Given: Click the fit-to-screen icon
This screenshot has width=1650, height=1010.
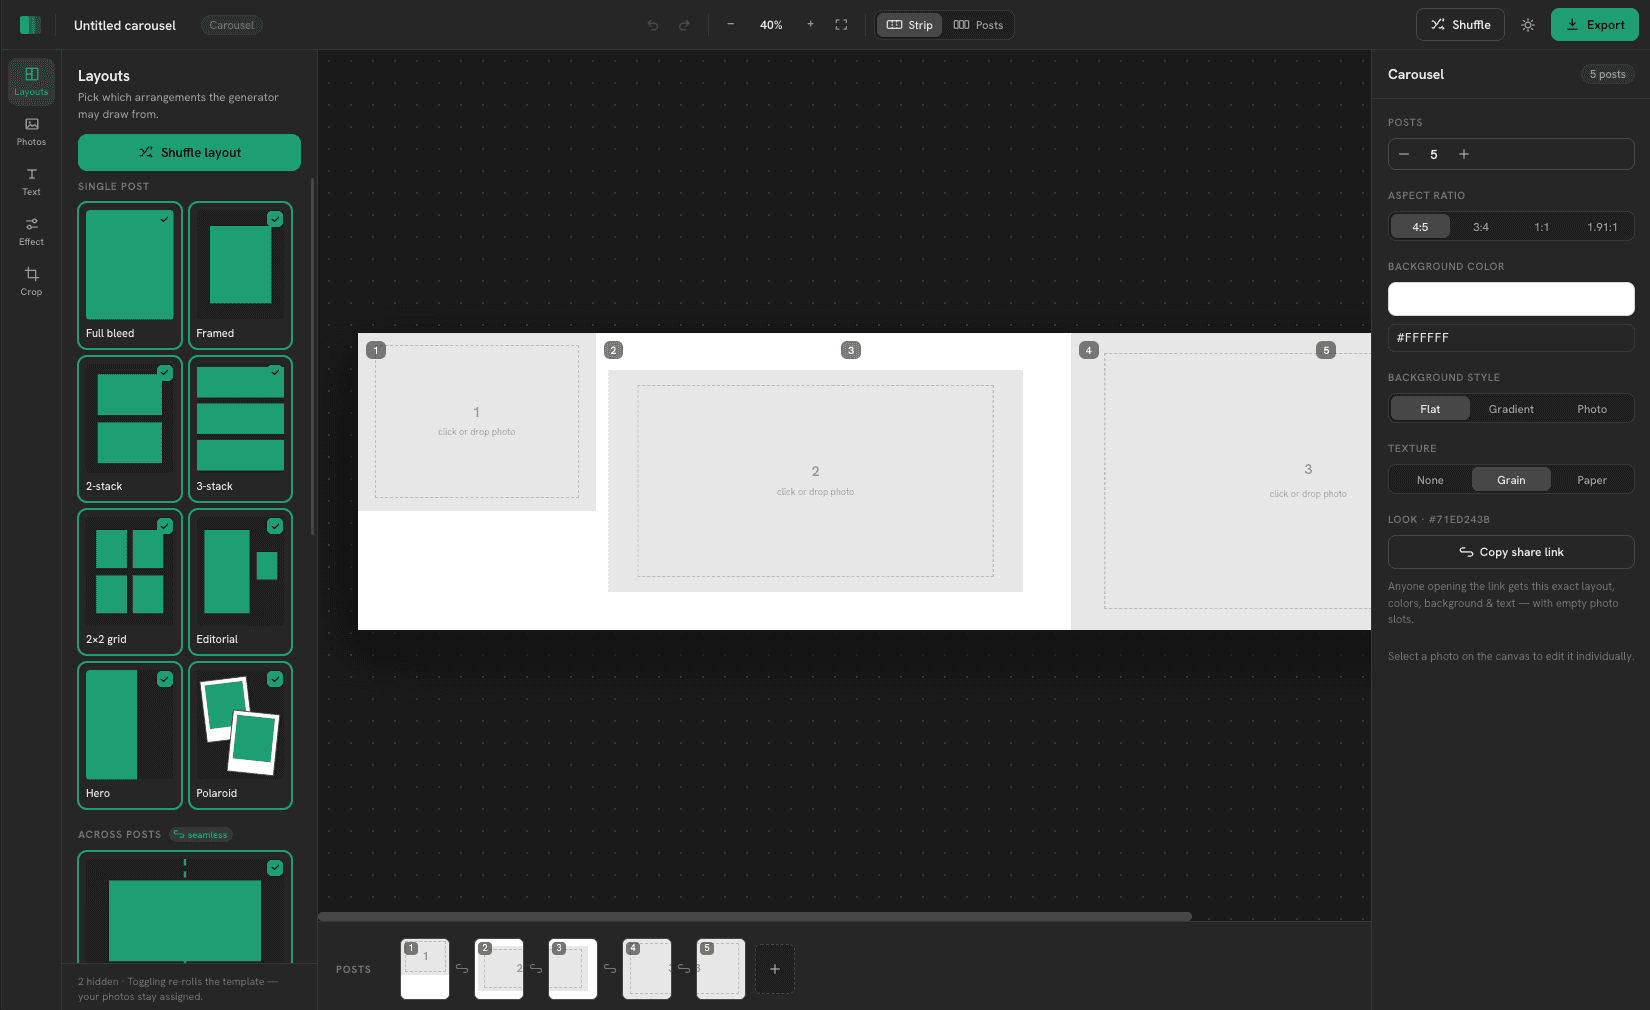Looking at the screenshot, I should coord(842,25).
